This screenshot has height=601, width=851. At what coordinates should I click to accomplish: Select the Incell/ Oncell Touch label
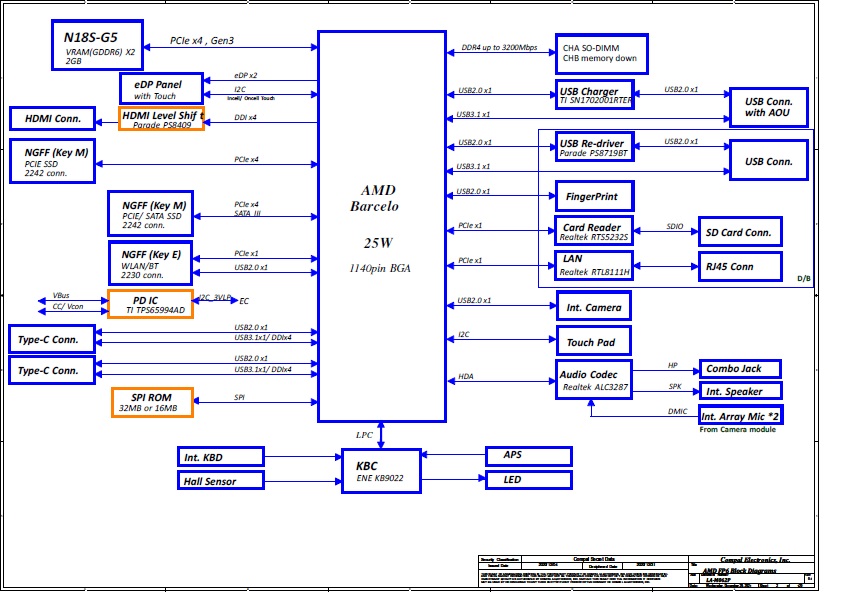(x=251, y=98)
